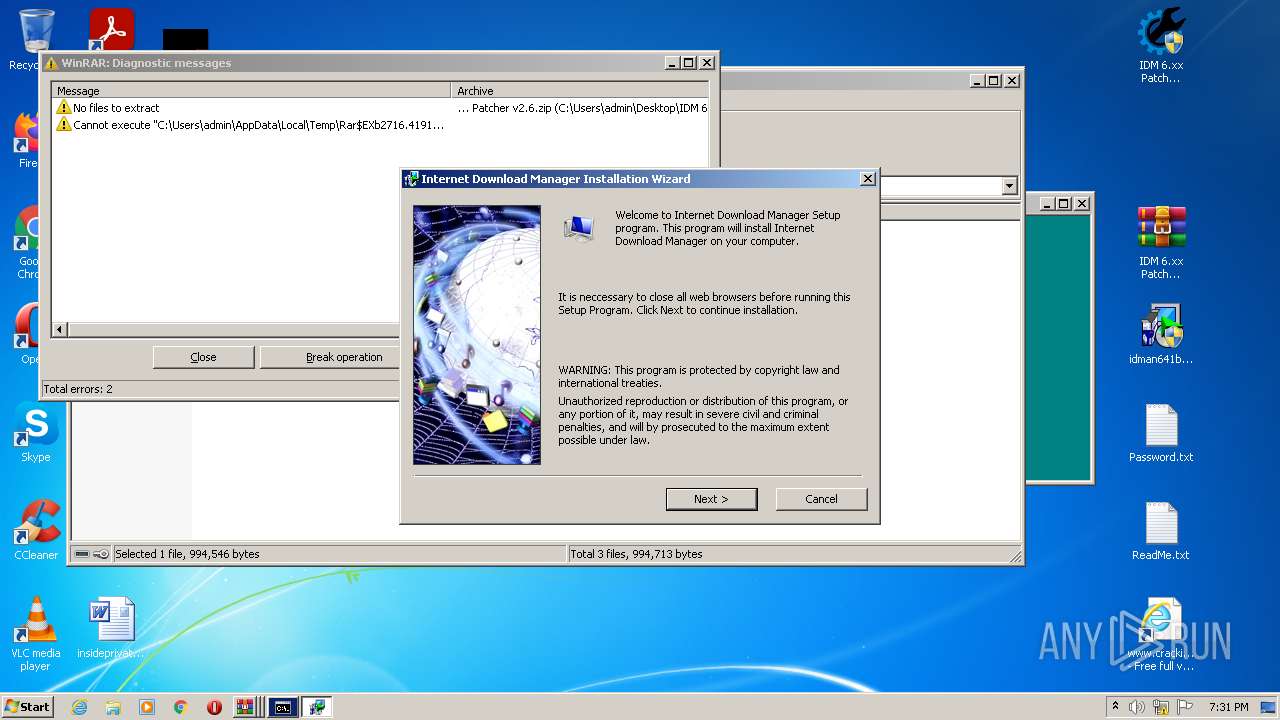
Task: Open the idman641b installer desktop icon
Action: point(1160,335)
